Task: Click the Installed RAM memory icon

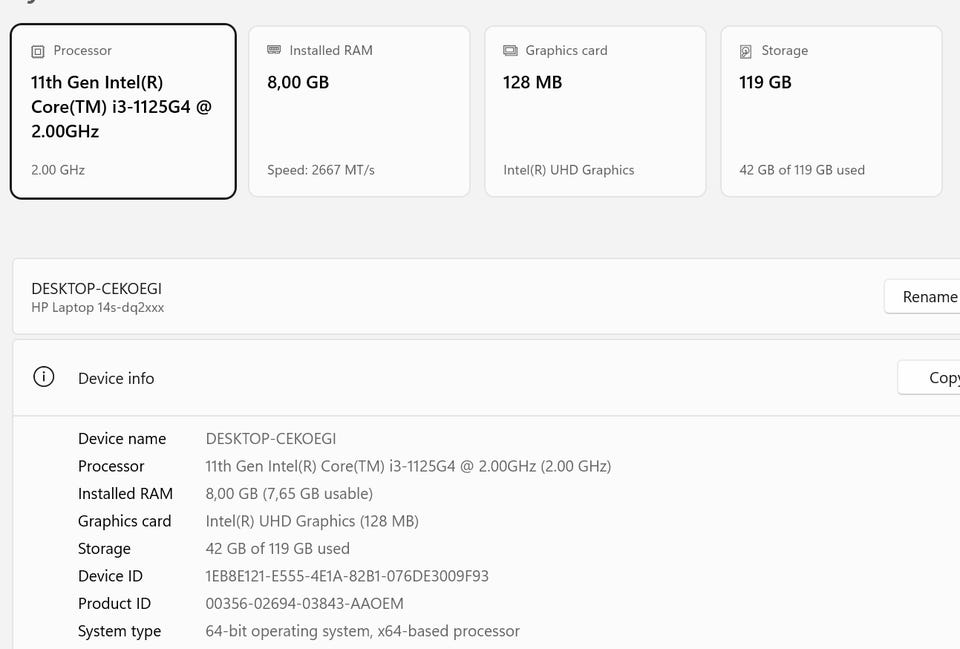Action: click(x=274, y=50)
